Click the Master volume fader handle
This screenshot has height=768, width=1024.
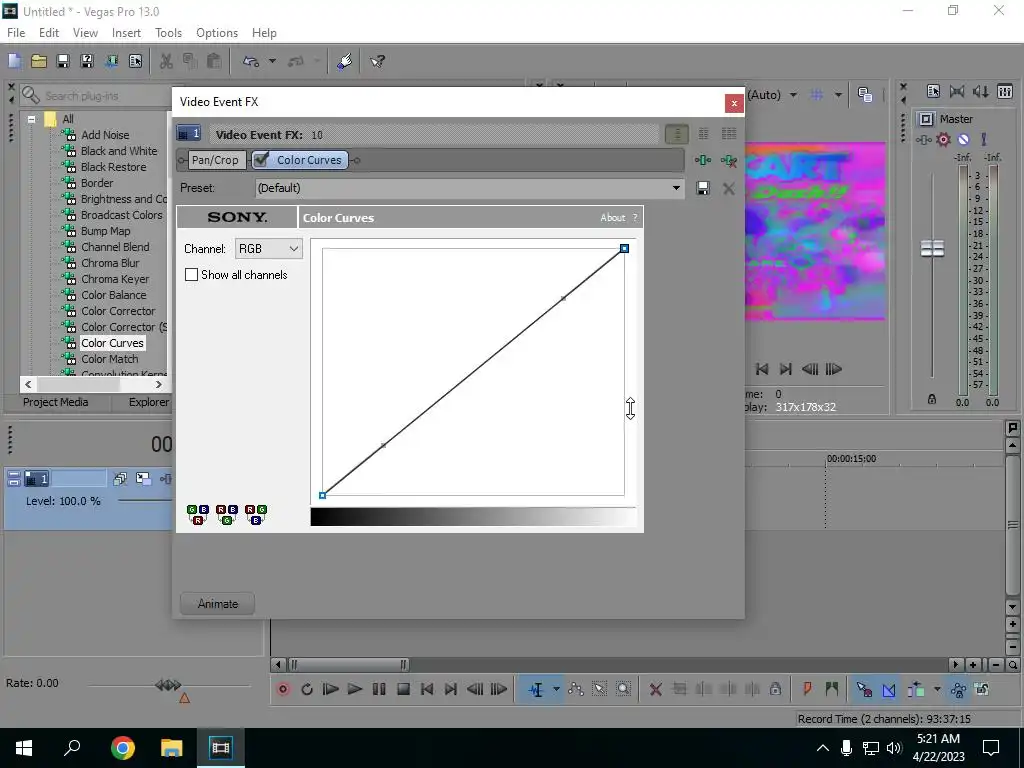click(x=932, y=248)
